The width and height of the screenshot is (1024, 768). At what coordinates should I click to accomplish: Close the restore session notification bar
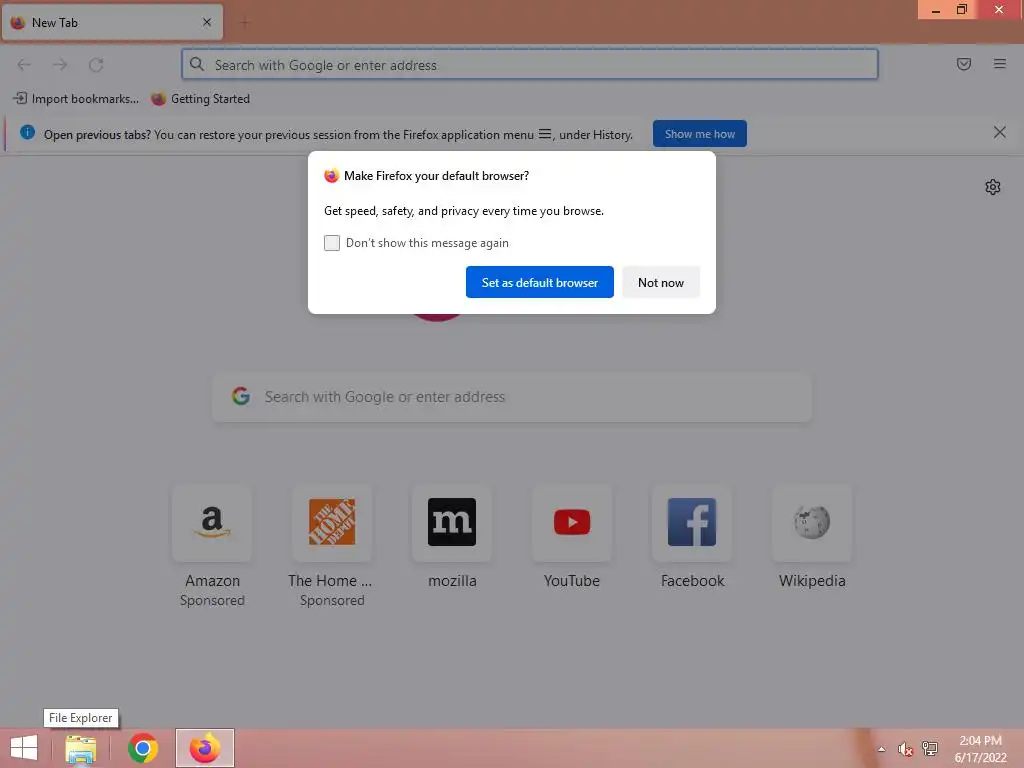click(x=999, y=133)
